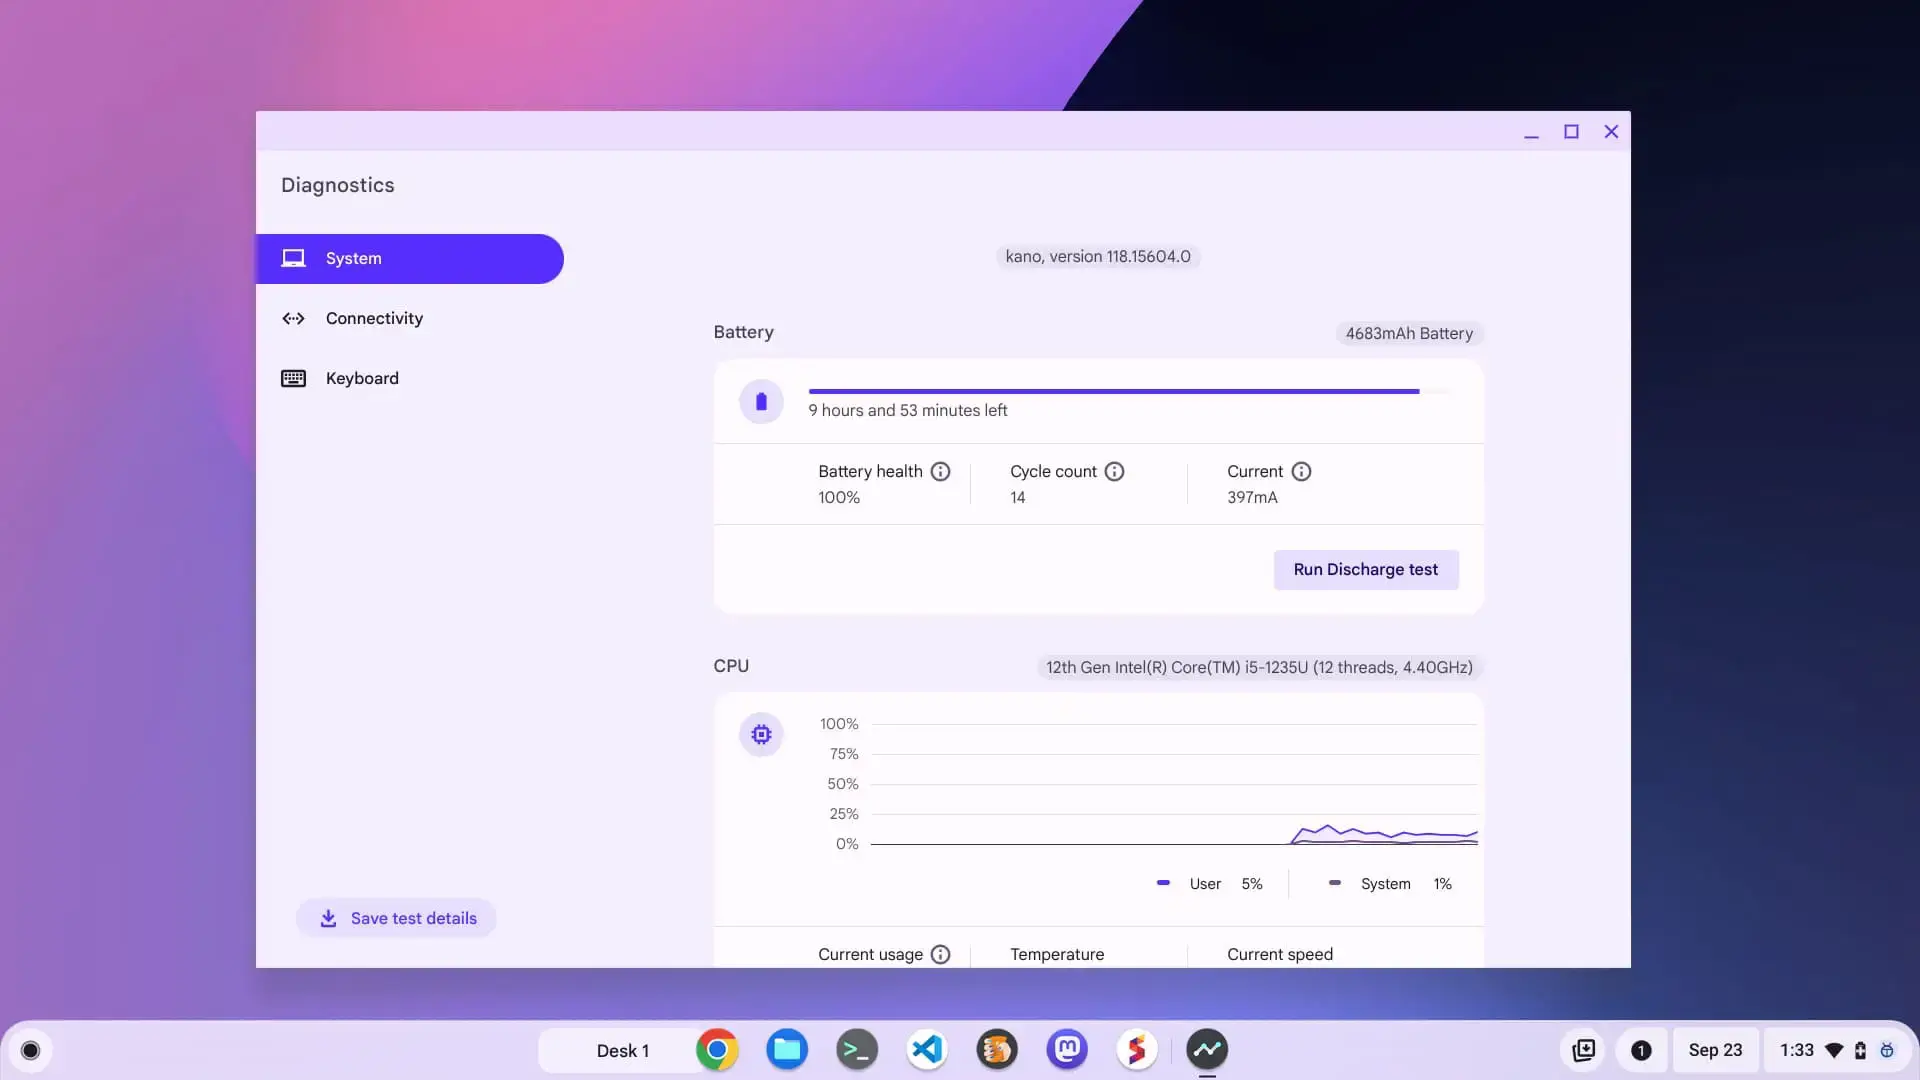This screenshot has height=1080, width=1920.
Task: Select the System menu tab
Action: [x=409, y=258]
